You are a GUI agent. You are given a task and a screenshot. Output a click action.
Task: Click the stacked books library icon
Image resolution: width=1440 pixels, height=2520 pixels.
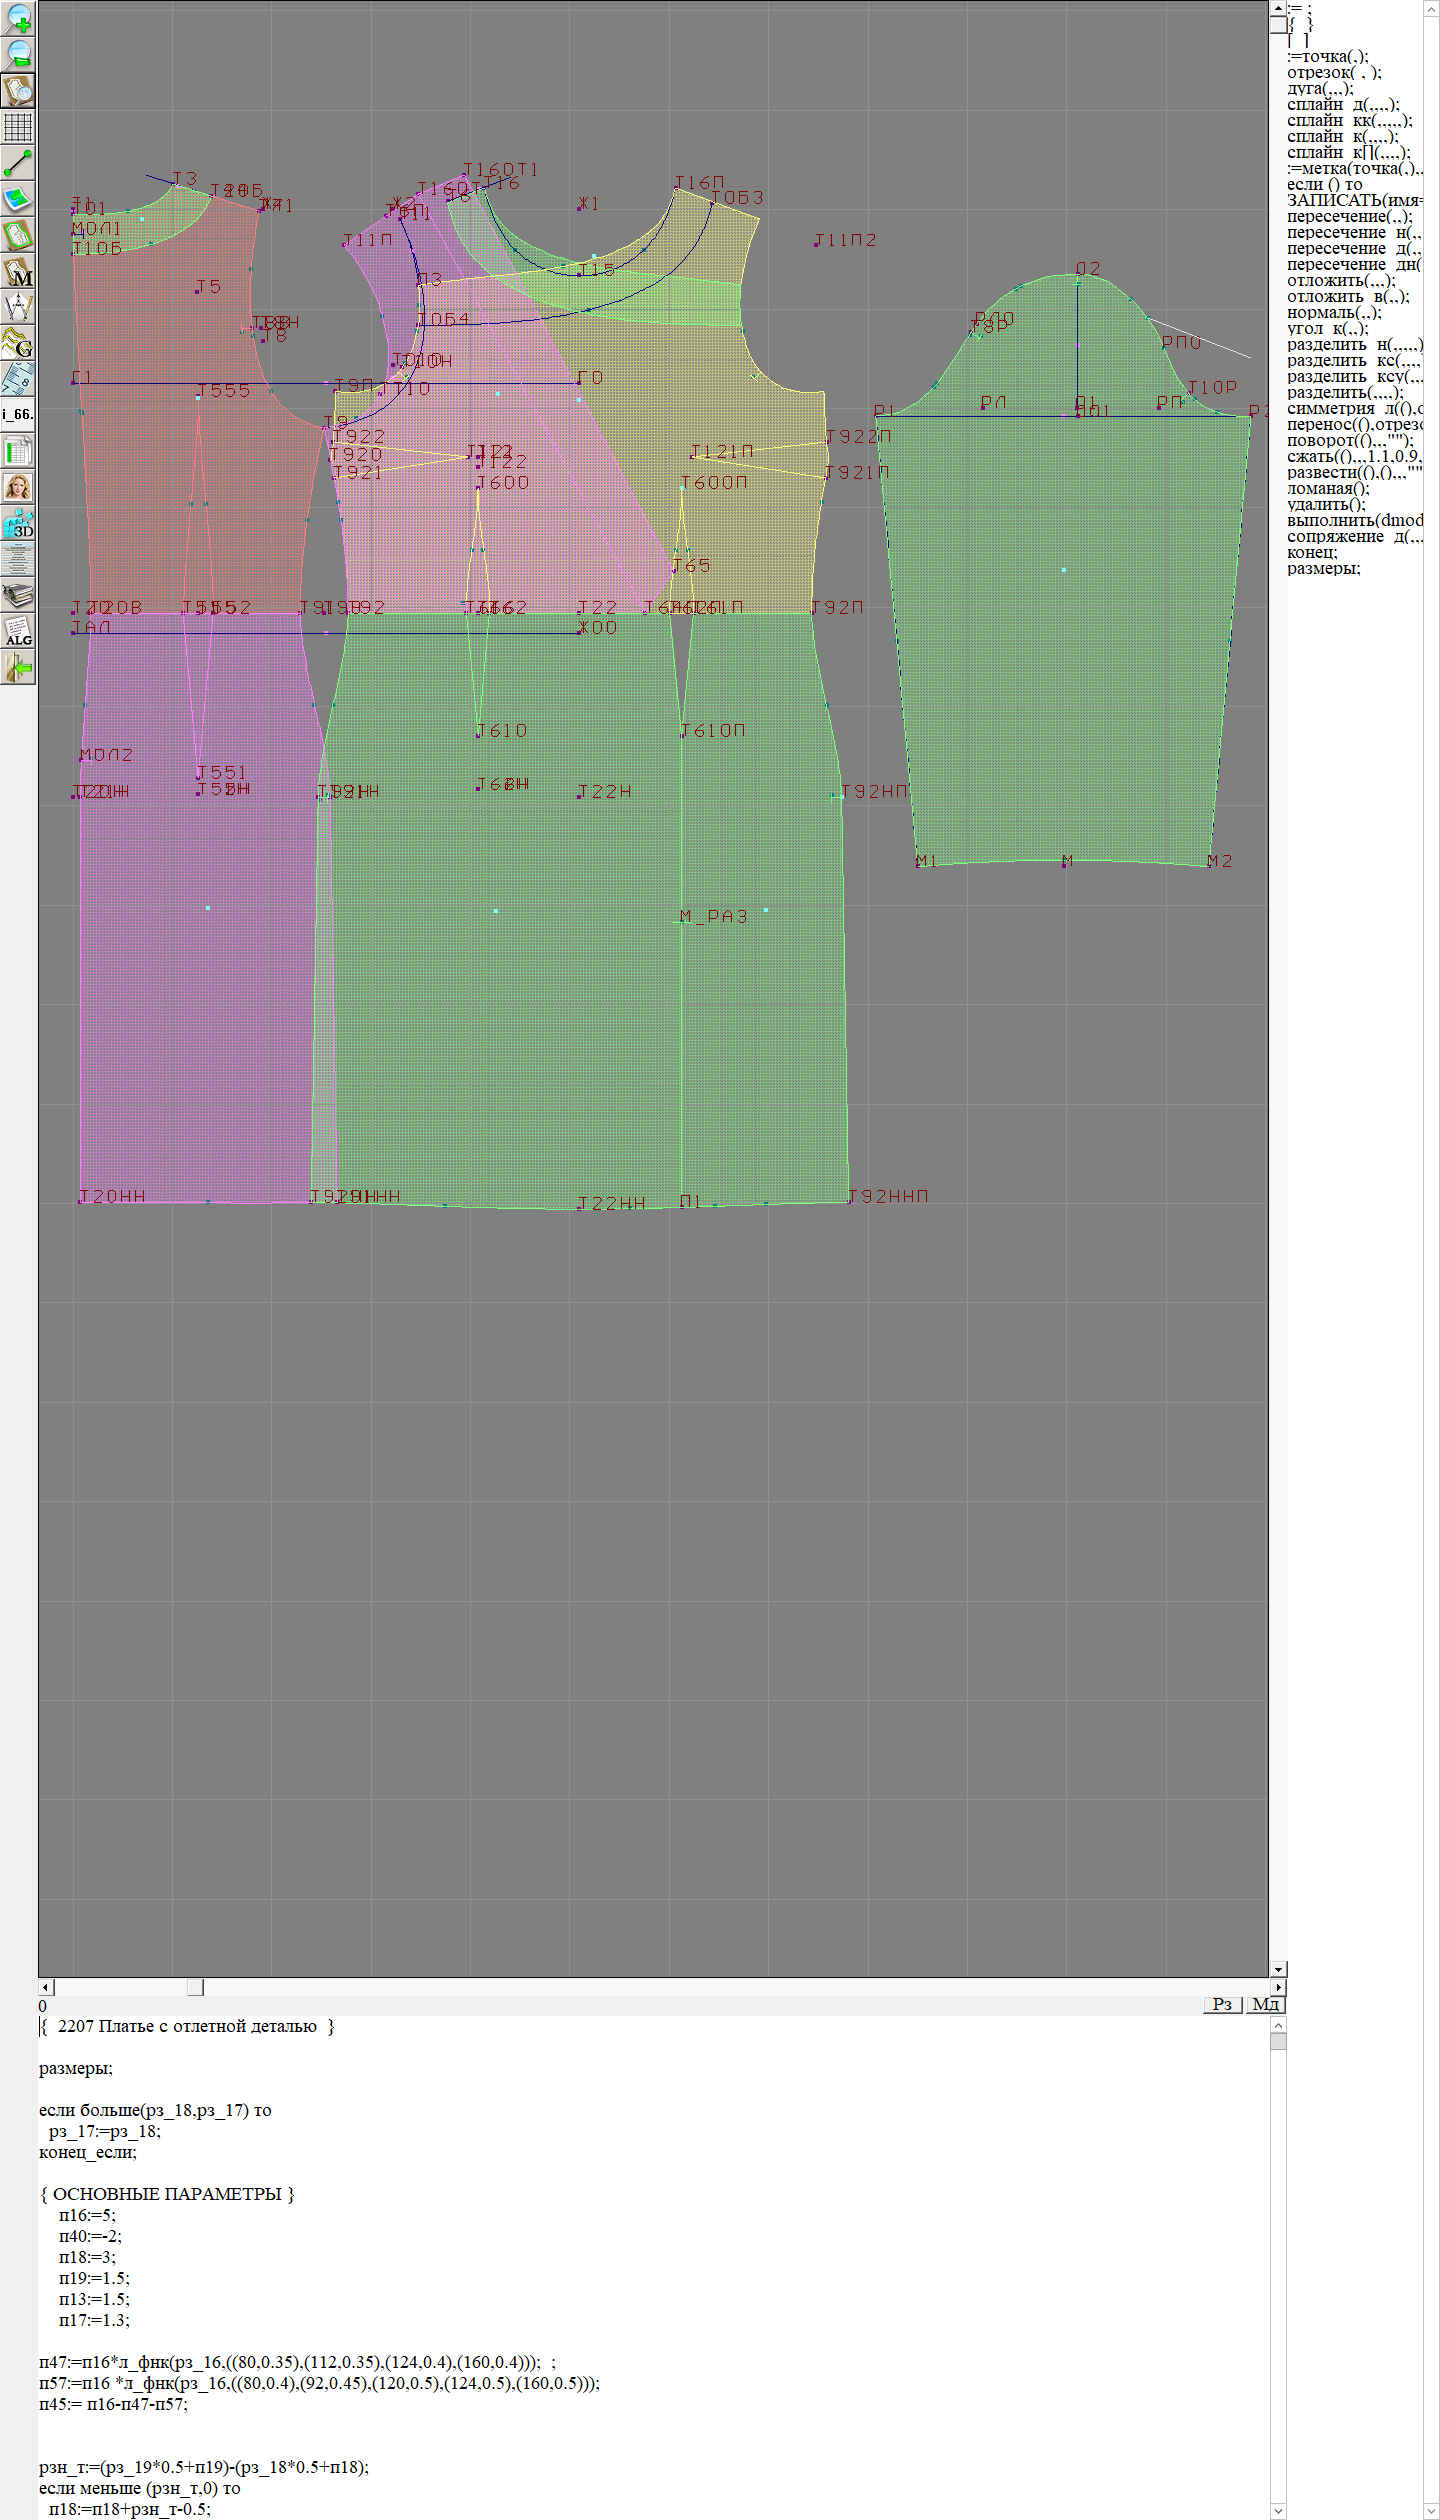coord(18,596)
